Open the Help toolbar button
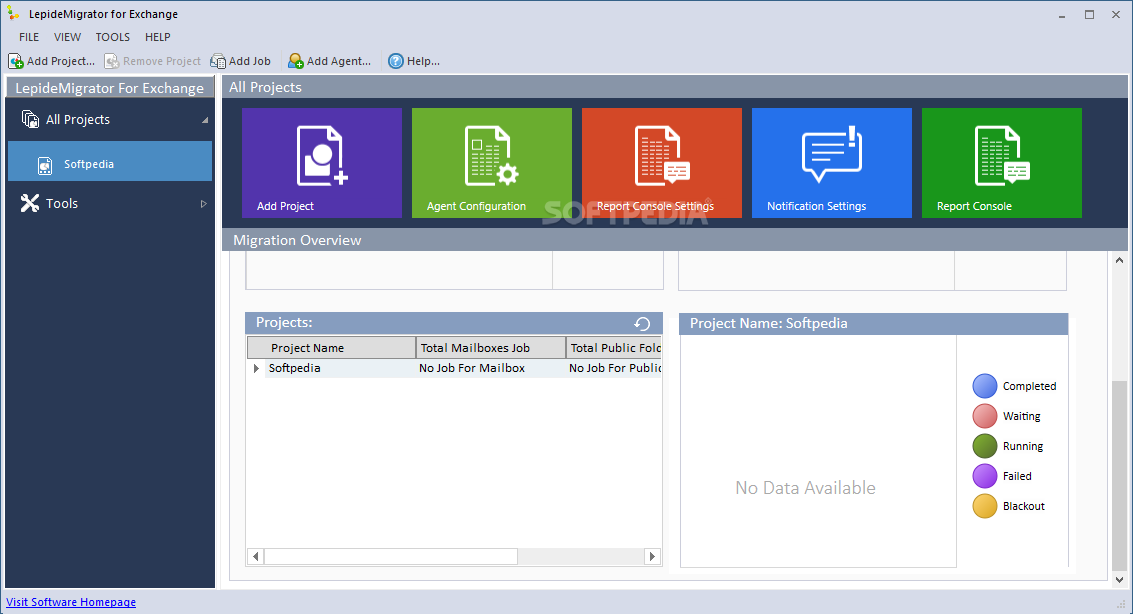The width and height of the screenshot is (1133, 614). pyautogui.click(x=414, y=61)
